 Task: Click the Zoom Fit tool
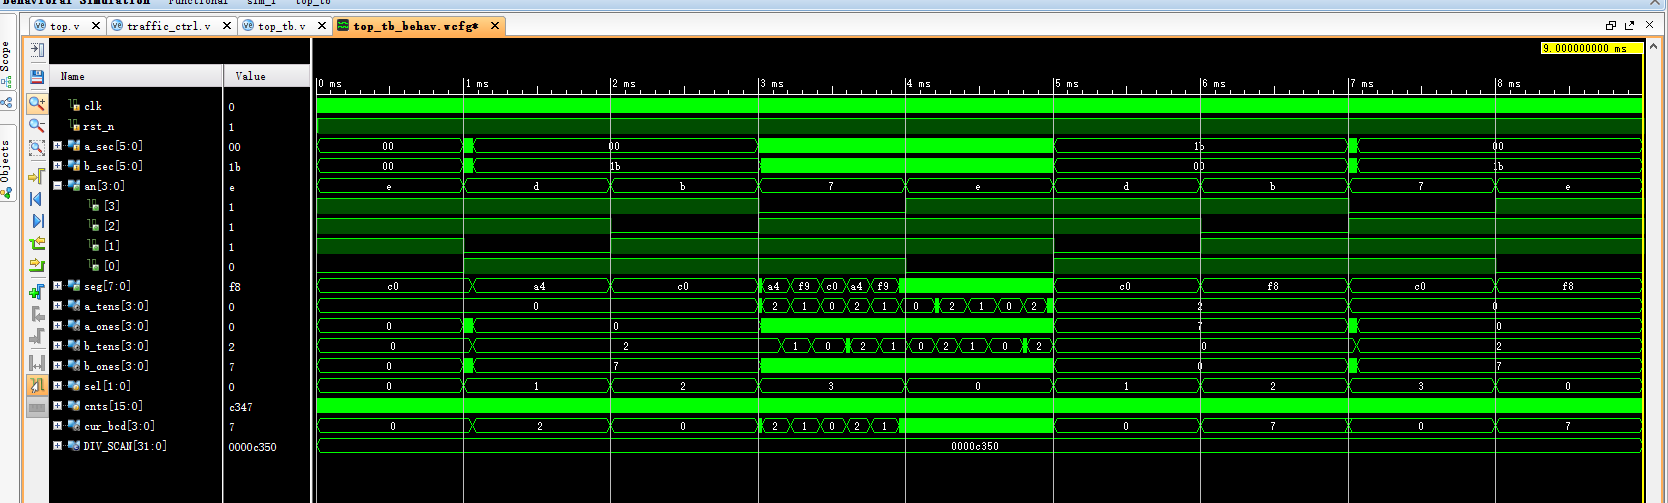(x=37, y=148)
